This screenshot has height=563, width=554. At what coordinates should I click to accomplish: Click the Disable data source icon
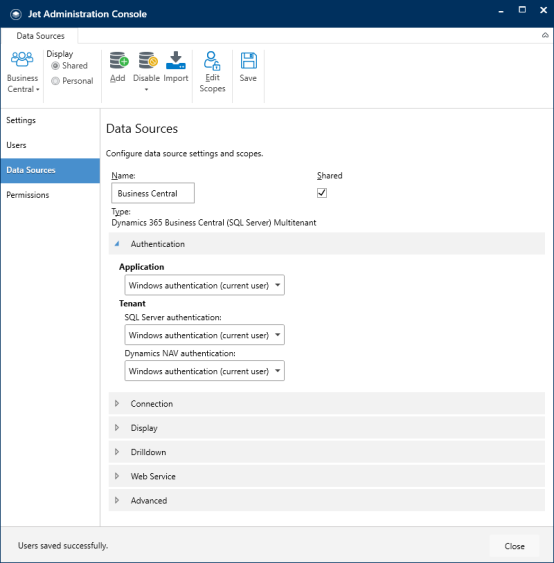148,60
